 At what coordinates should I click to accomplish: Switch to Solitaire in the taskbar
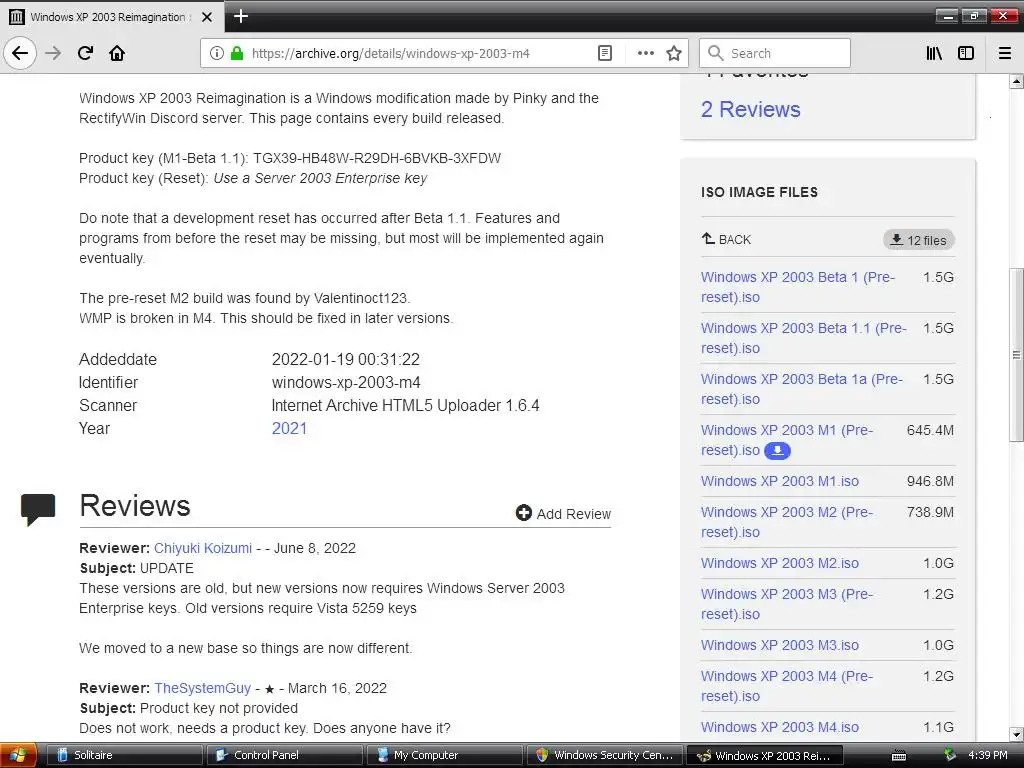(124, 756)
